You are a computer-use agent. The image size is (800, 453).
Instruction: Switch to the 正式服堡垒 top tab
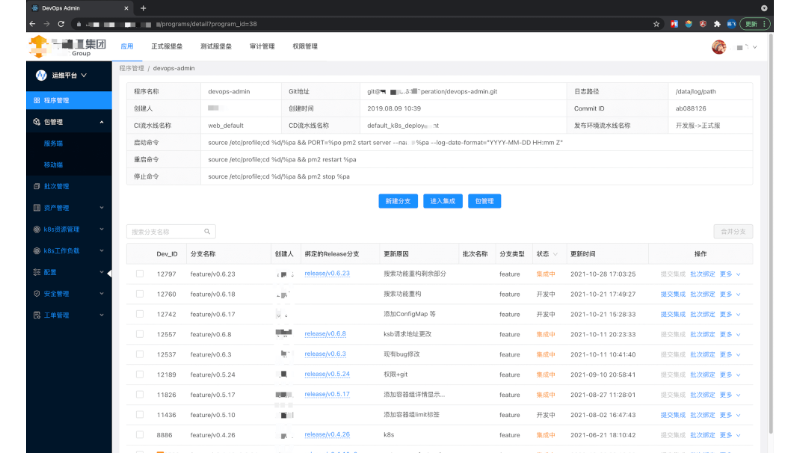(167, 46)
